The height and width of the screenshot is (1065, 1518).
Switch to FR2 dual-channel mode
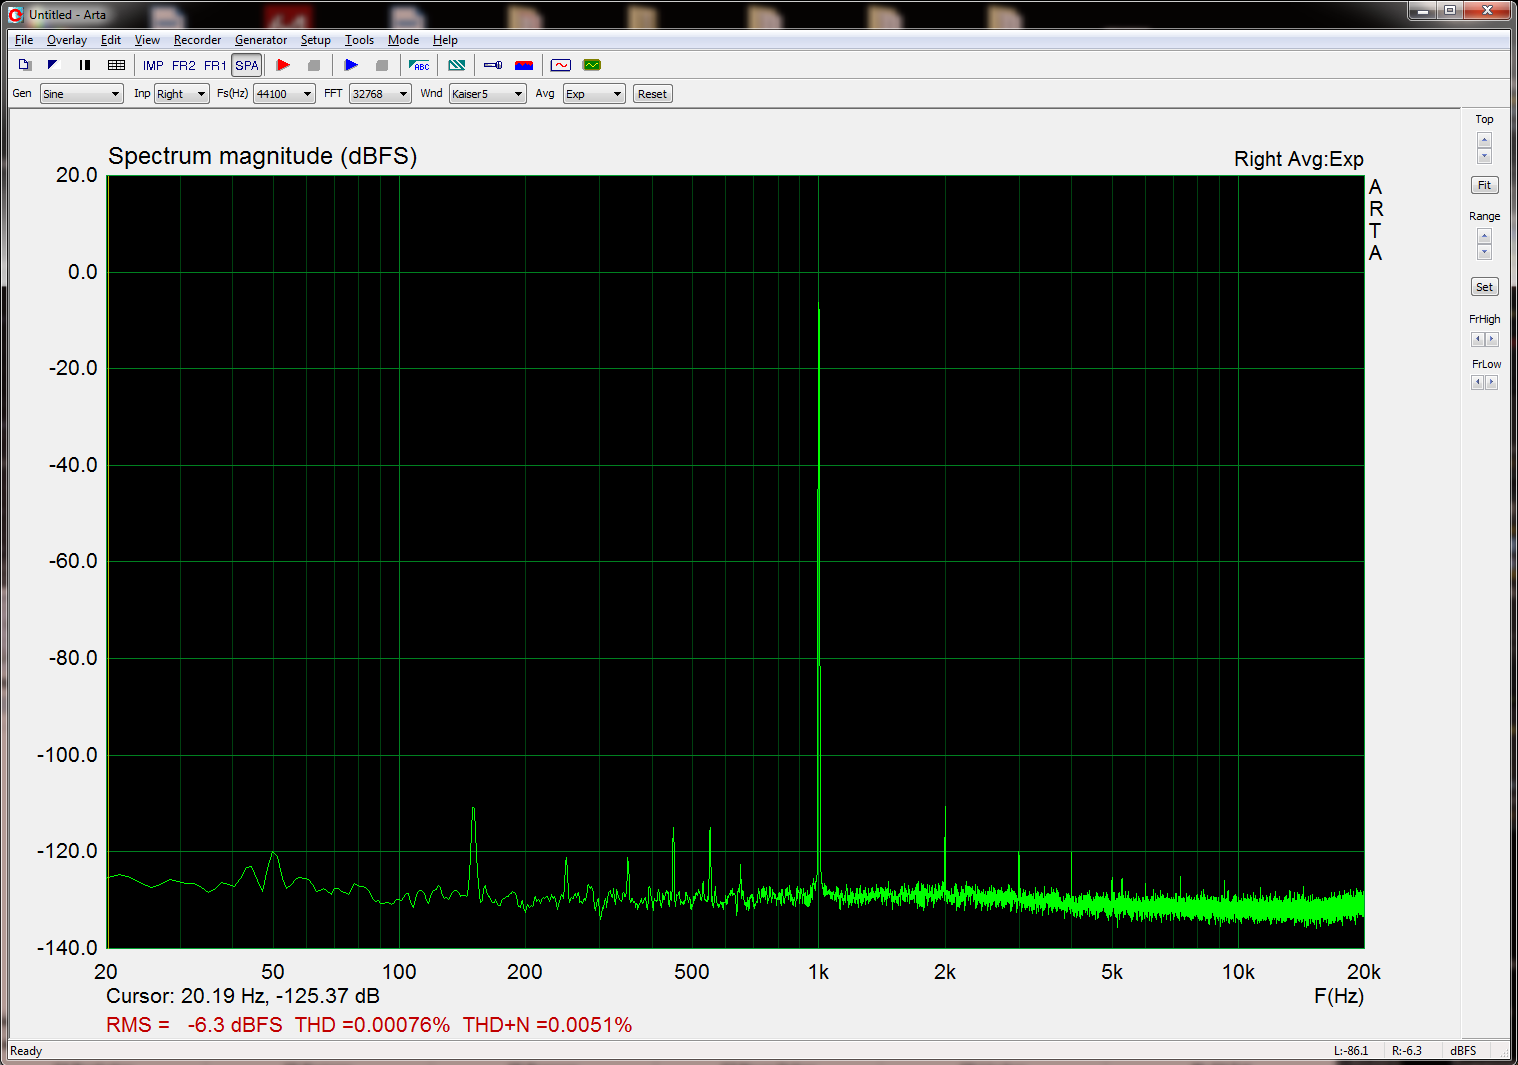point(184,65)
